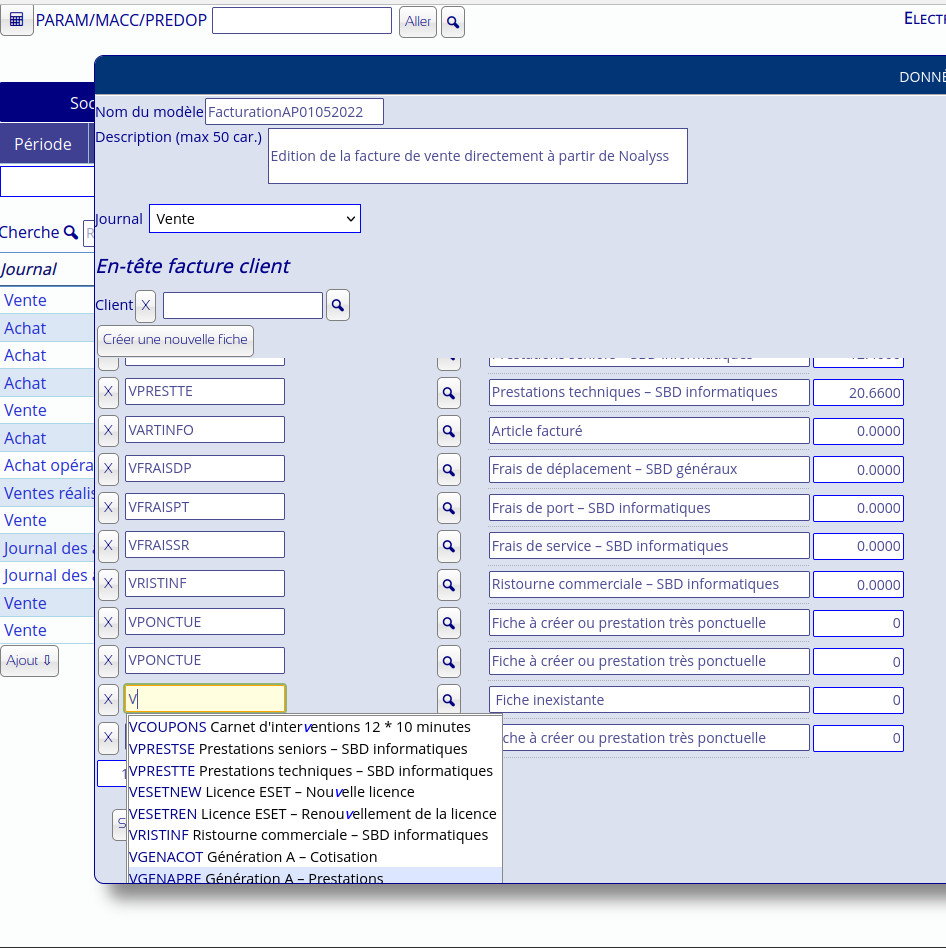
Task: Clear the VFRAISSR row using its X button
Action: click(108, 546)
